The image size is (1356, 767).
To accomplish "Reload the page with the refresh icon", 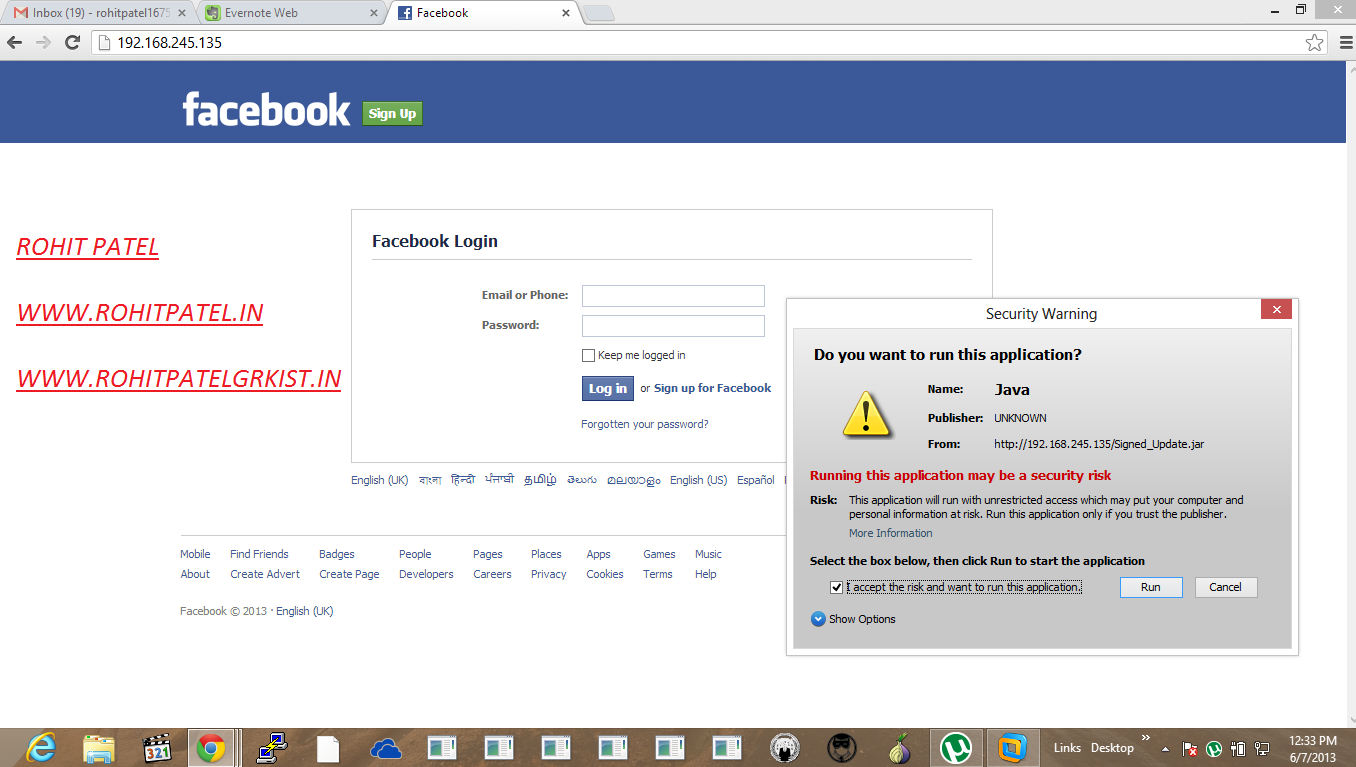I will 72,43.
